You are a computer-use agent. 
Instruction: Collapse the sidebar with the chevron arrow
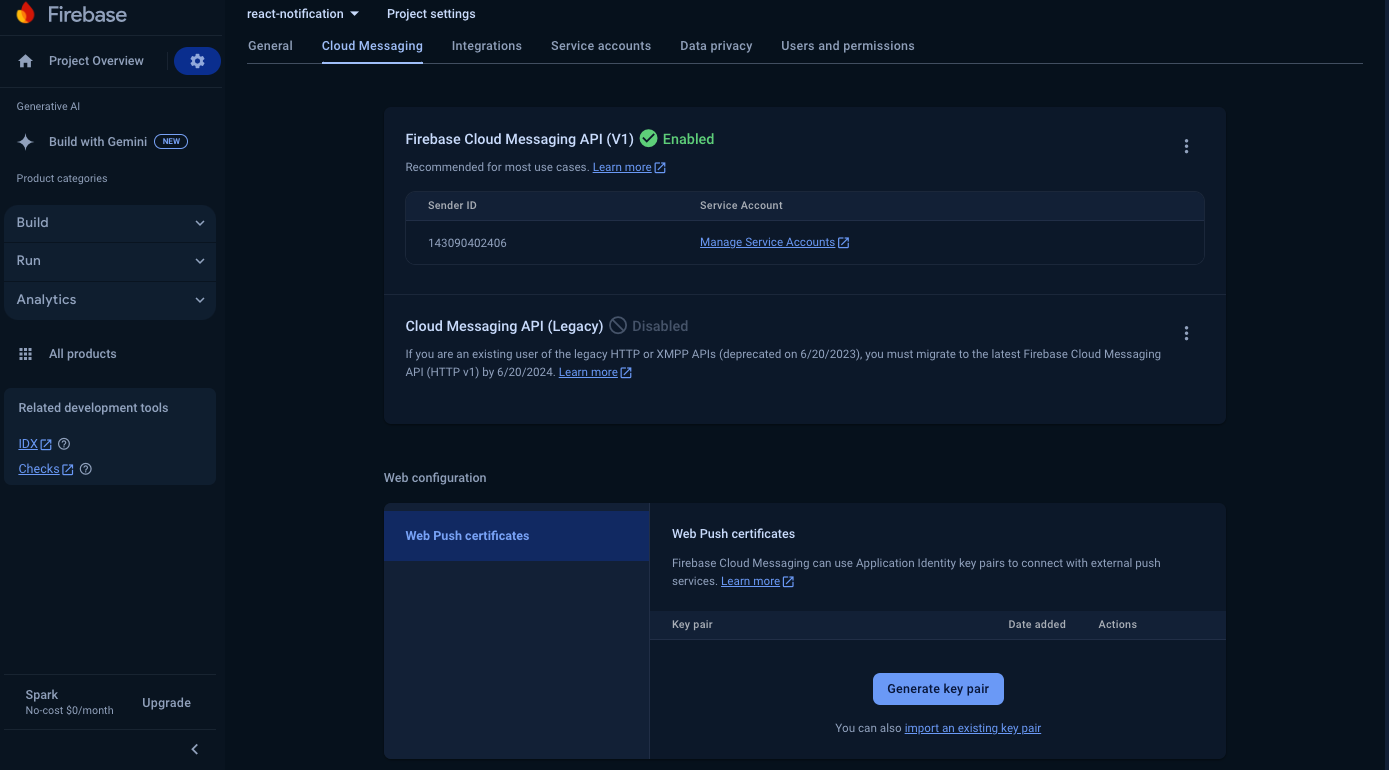point(195,749)
